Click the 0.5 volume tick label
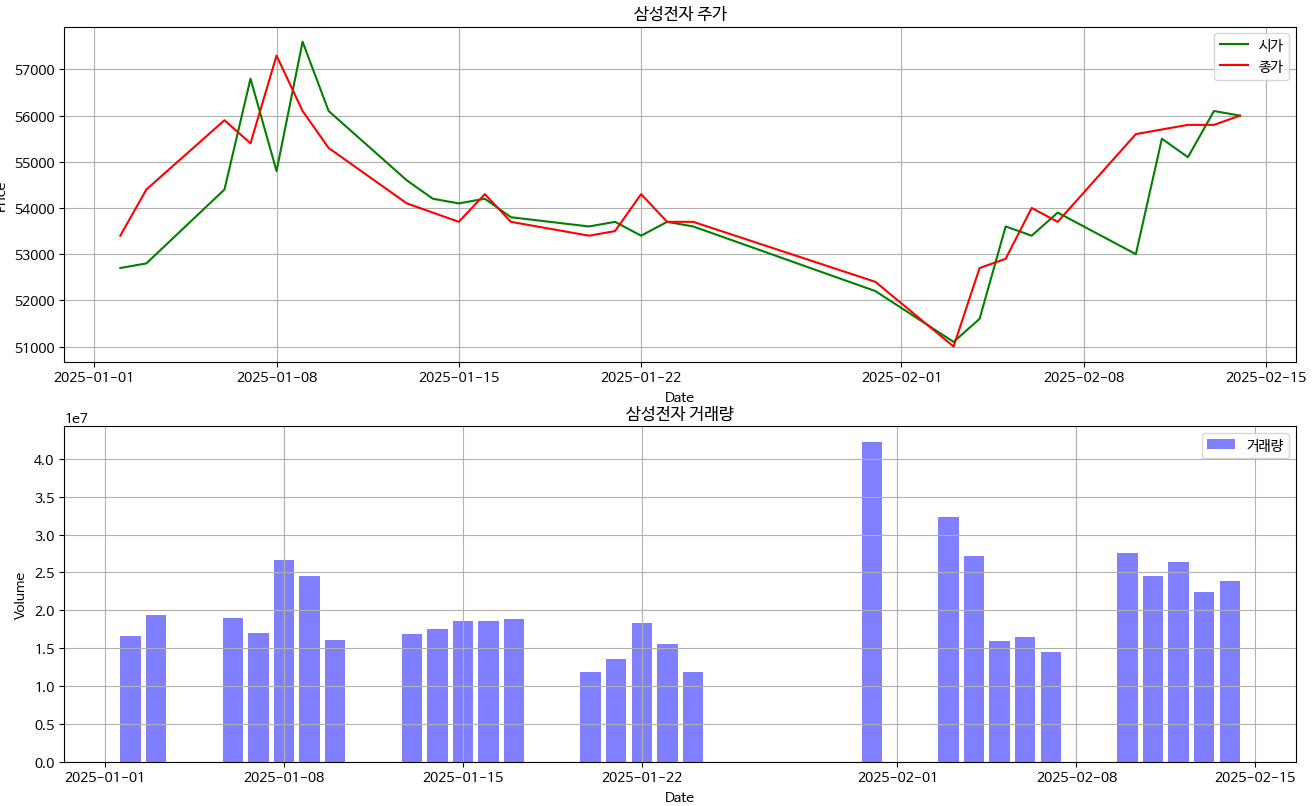1312x806 pixels. 46,725
